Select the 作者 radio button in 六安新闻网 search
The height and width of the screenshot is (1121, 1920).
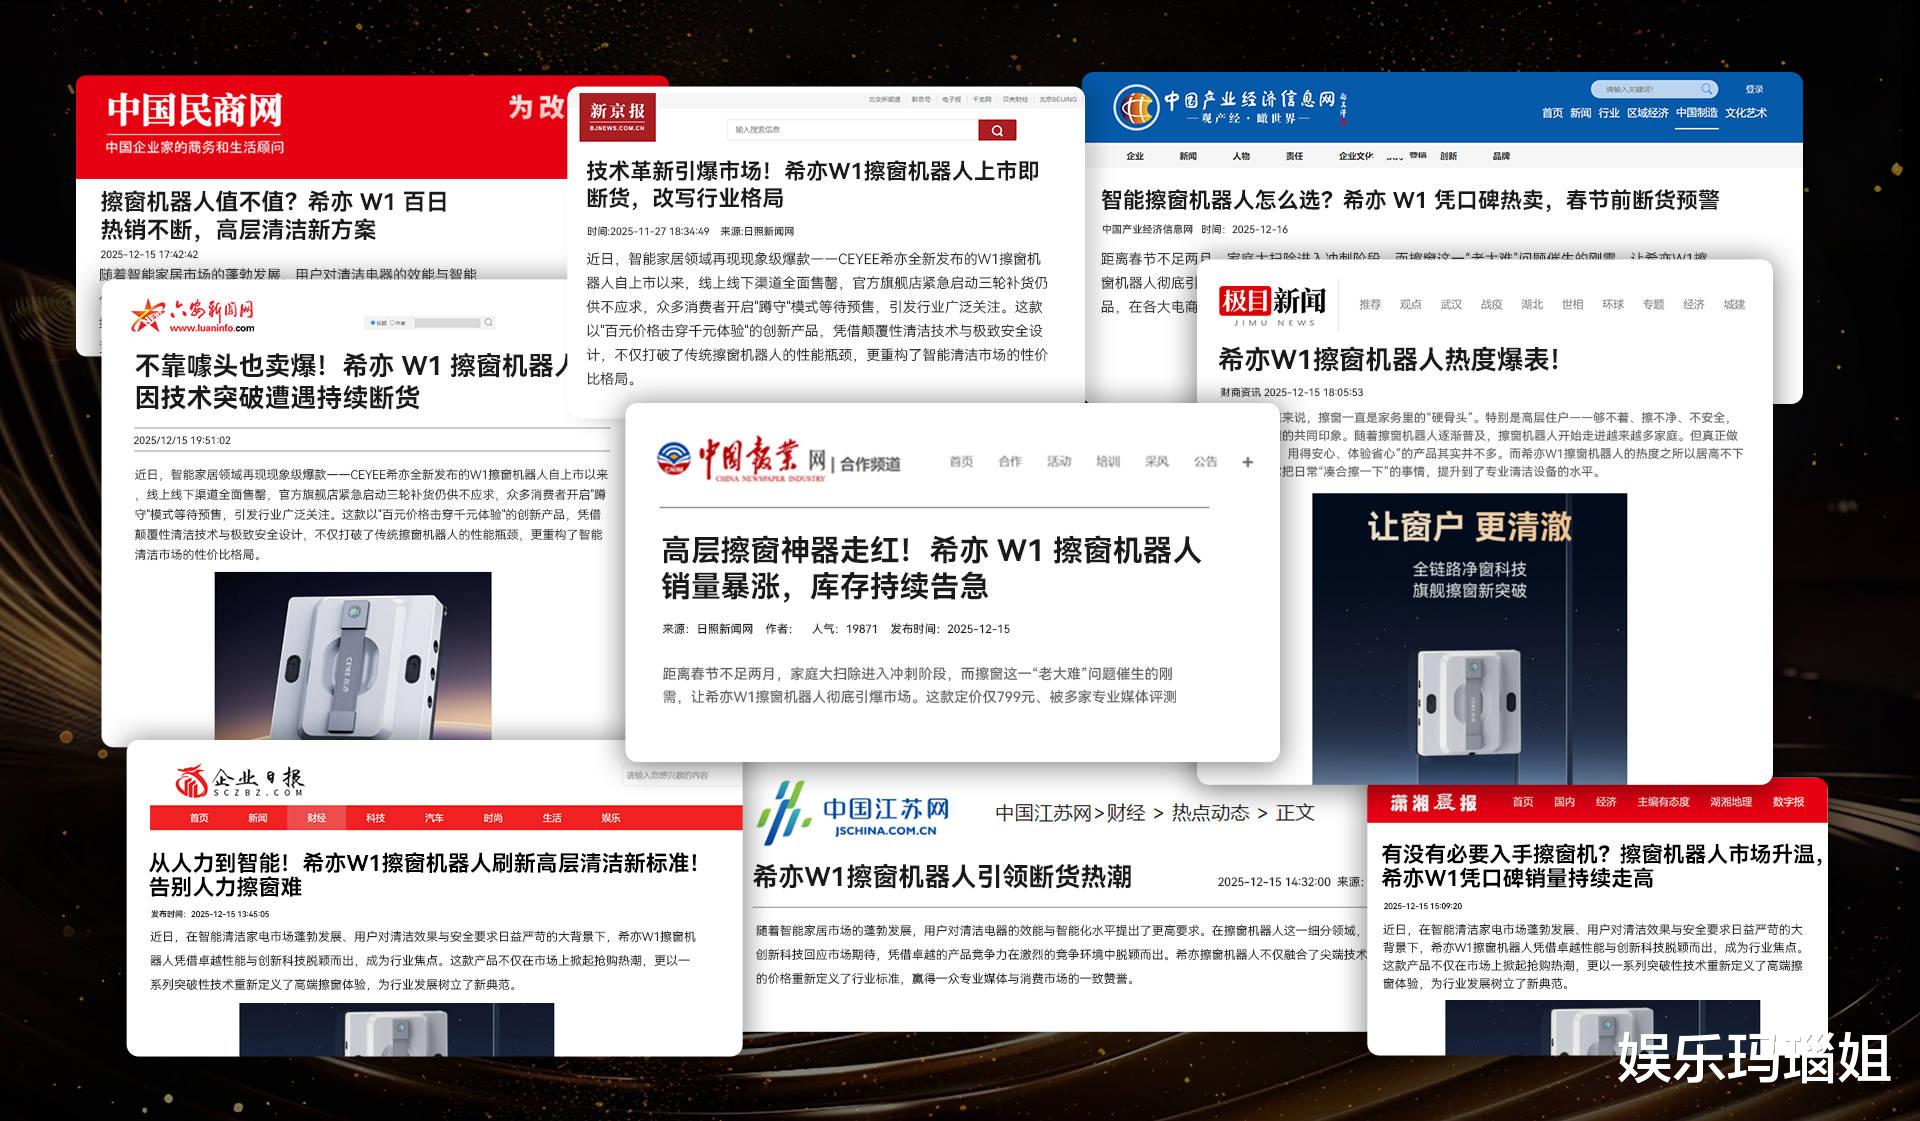(x=392, y=323)
